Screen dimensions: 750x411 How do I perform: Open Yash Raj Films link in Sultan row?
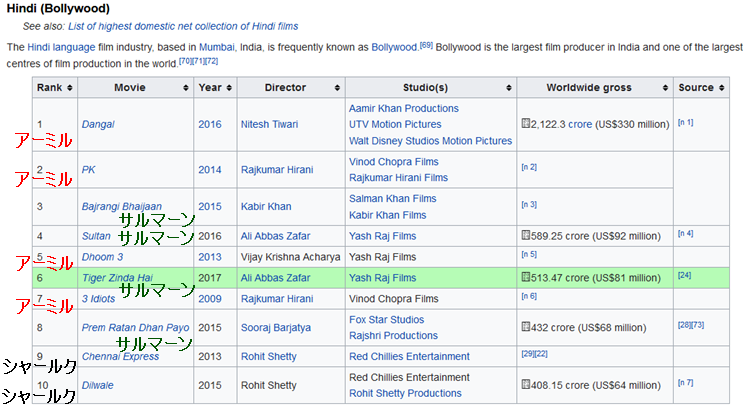(x=382, y=236)
